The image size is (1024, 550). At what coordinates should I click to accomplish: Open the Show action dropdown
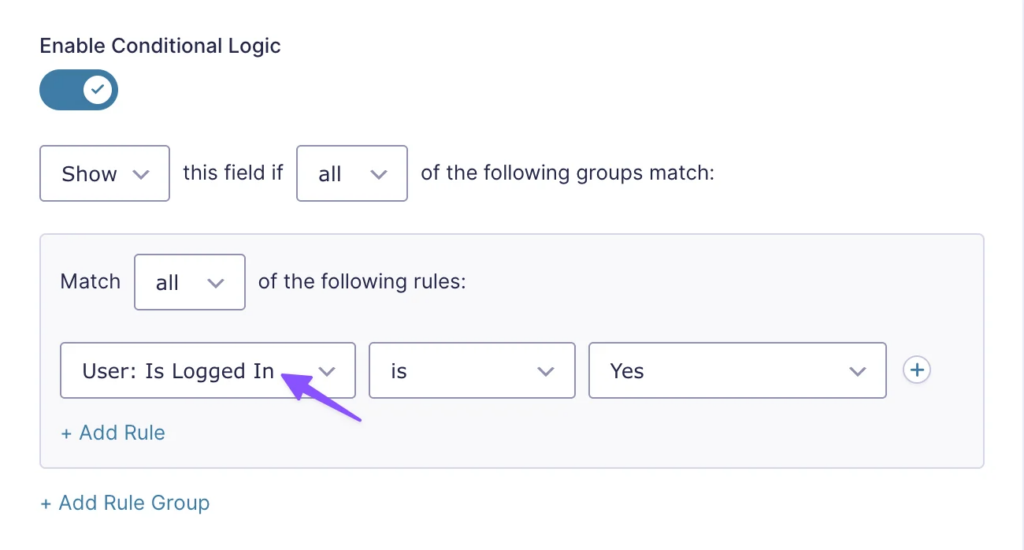point(104,173)
